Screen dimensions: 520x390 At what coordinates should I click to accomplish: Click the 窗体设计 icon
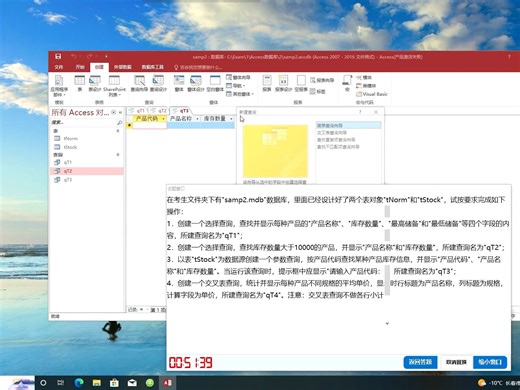196,83
